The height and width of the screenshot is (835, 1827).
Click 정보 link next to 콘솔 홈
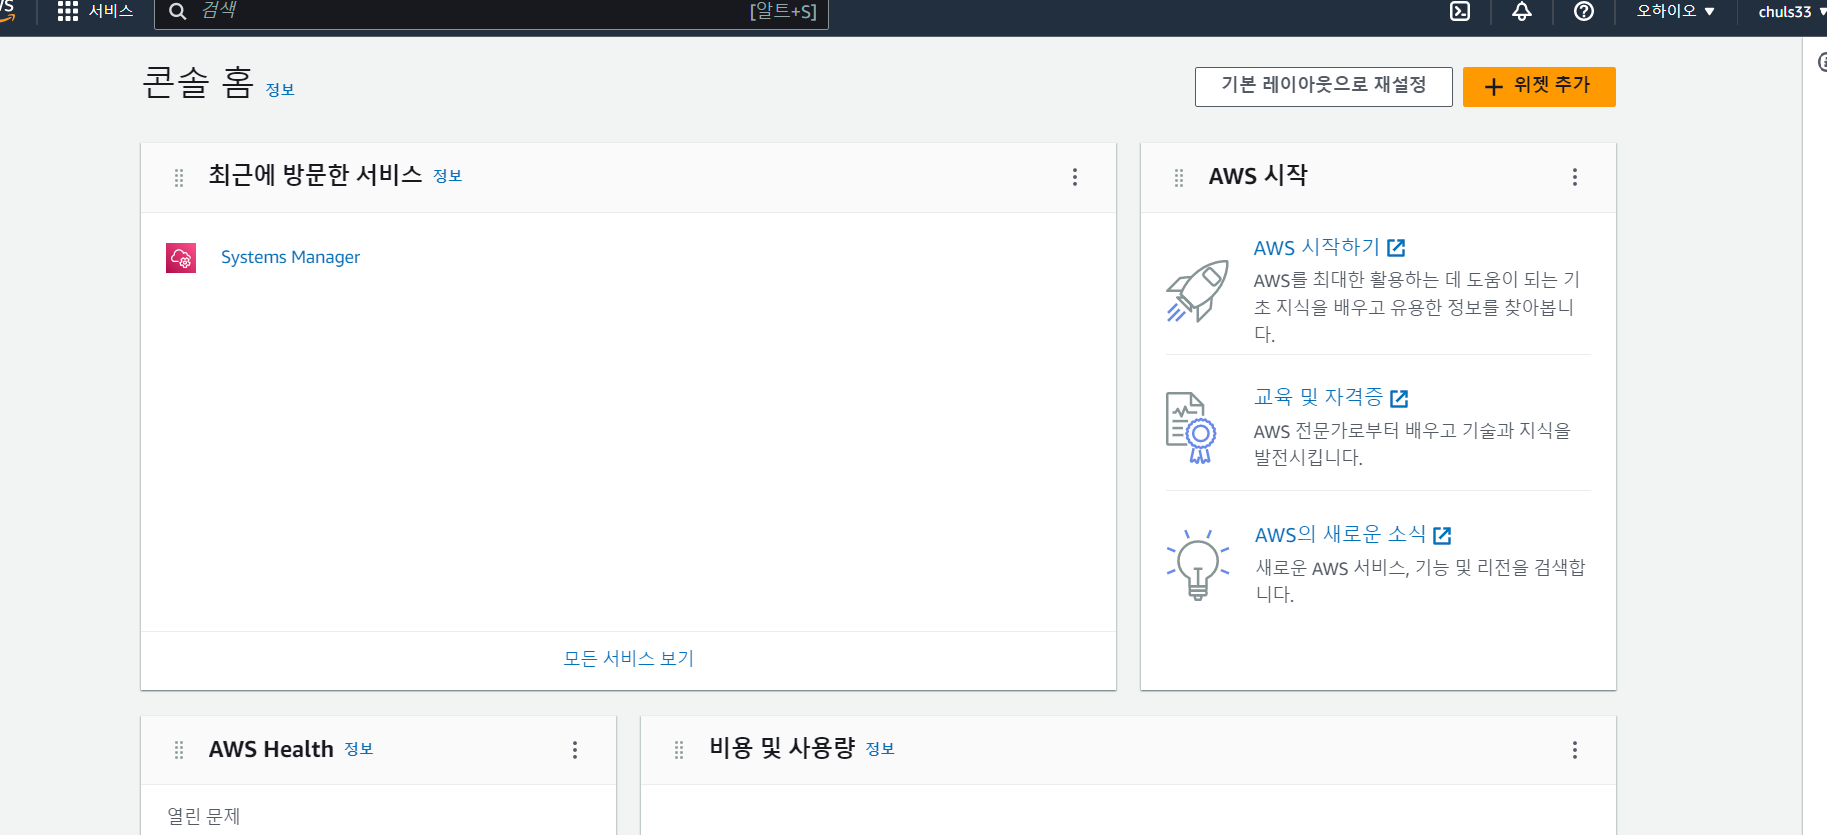[x=280, y=90]
